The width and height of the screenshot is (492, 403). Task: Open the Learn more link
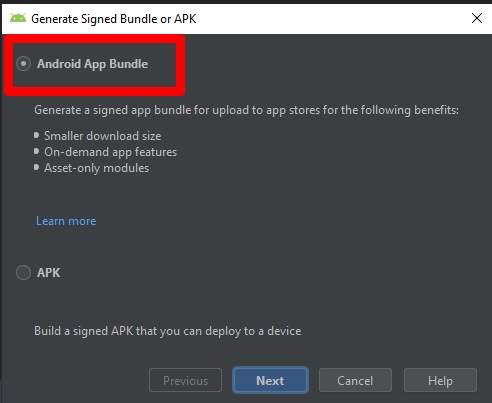(x=66, y=221)
